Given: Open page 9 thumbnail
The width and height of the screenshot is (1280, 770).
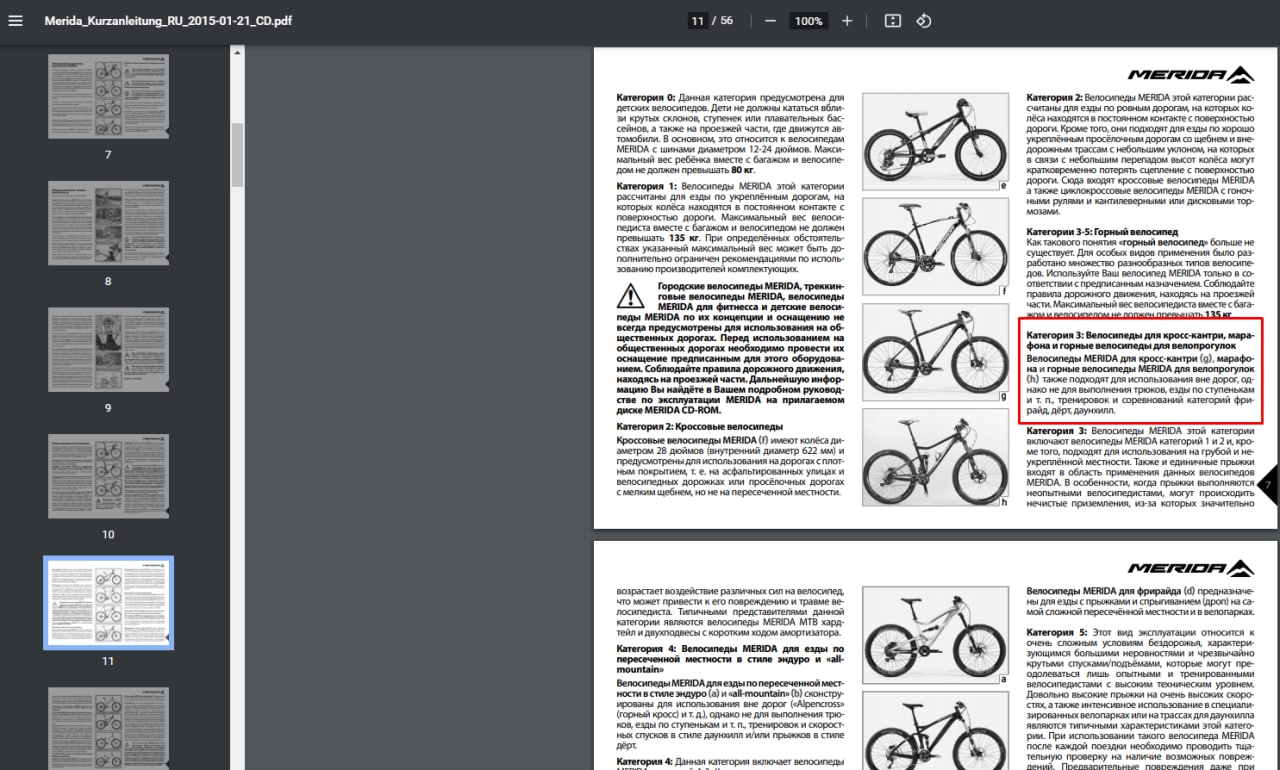Looking at the screenshot, I should point(108,350).
